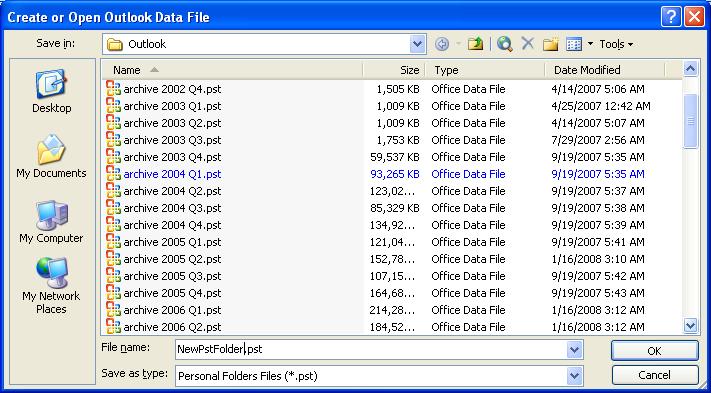Expand the Save in folder dropdown
Image resolution: width=711 pixels, height=393 pixels.
(x=418, y=44)
